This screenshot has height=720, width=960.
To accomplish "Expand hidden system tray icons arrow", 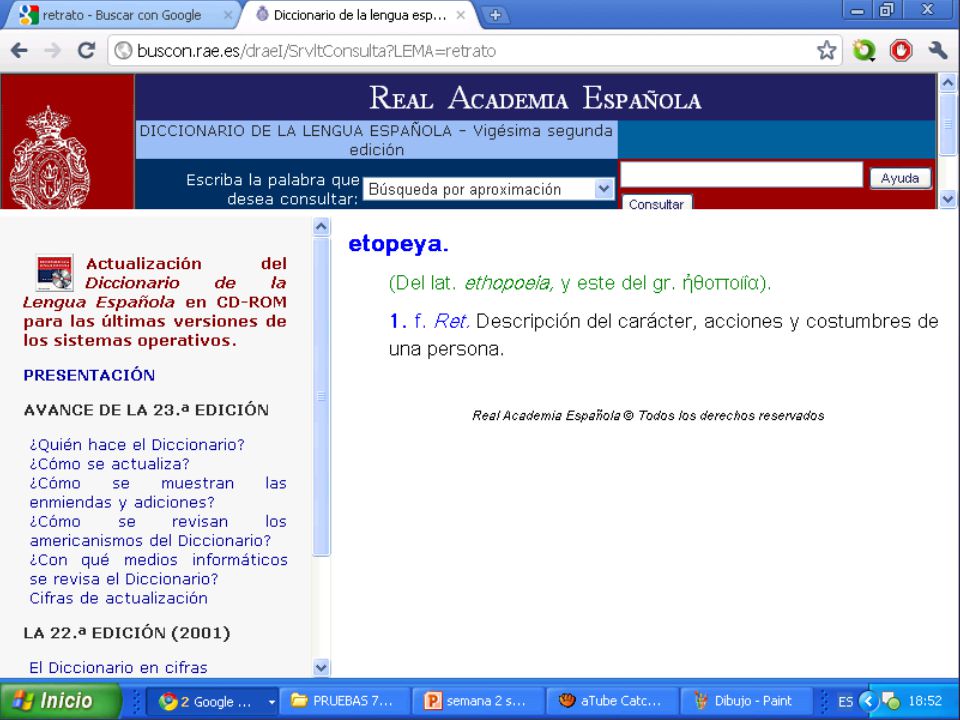I will coord(868,701).
